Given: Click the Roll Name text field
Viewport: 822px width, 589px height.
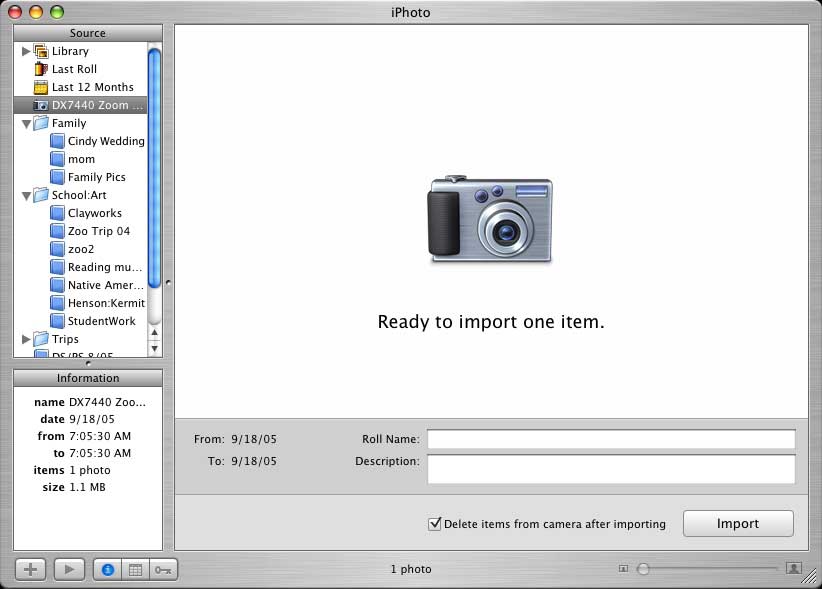Looking at the screenshot, I should point(610,439).
